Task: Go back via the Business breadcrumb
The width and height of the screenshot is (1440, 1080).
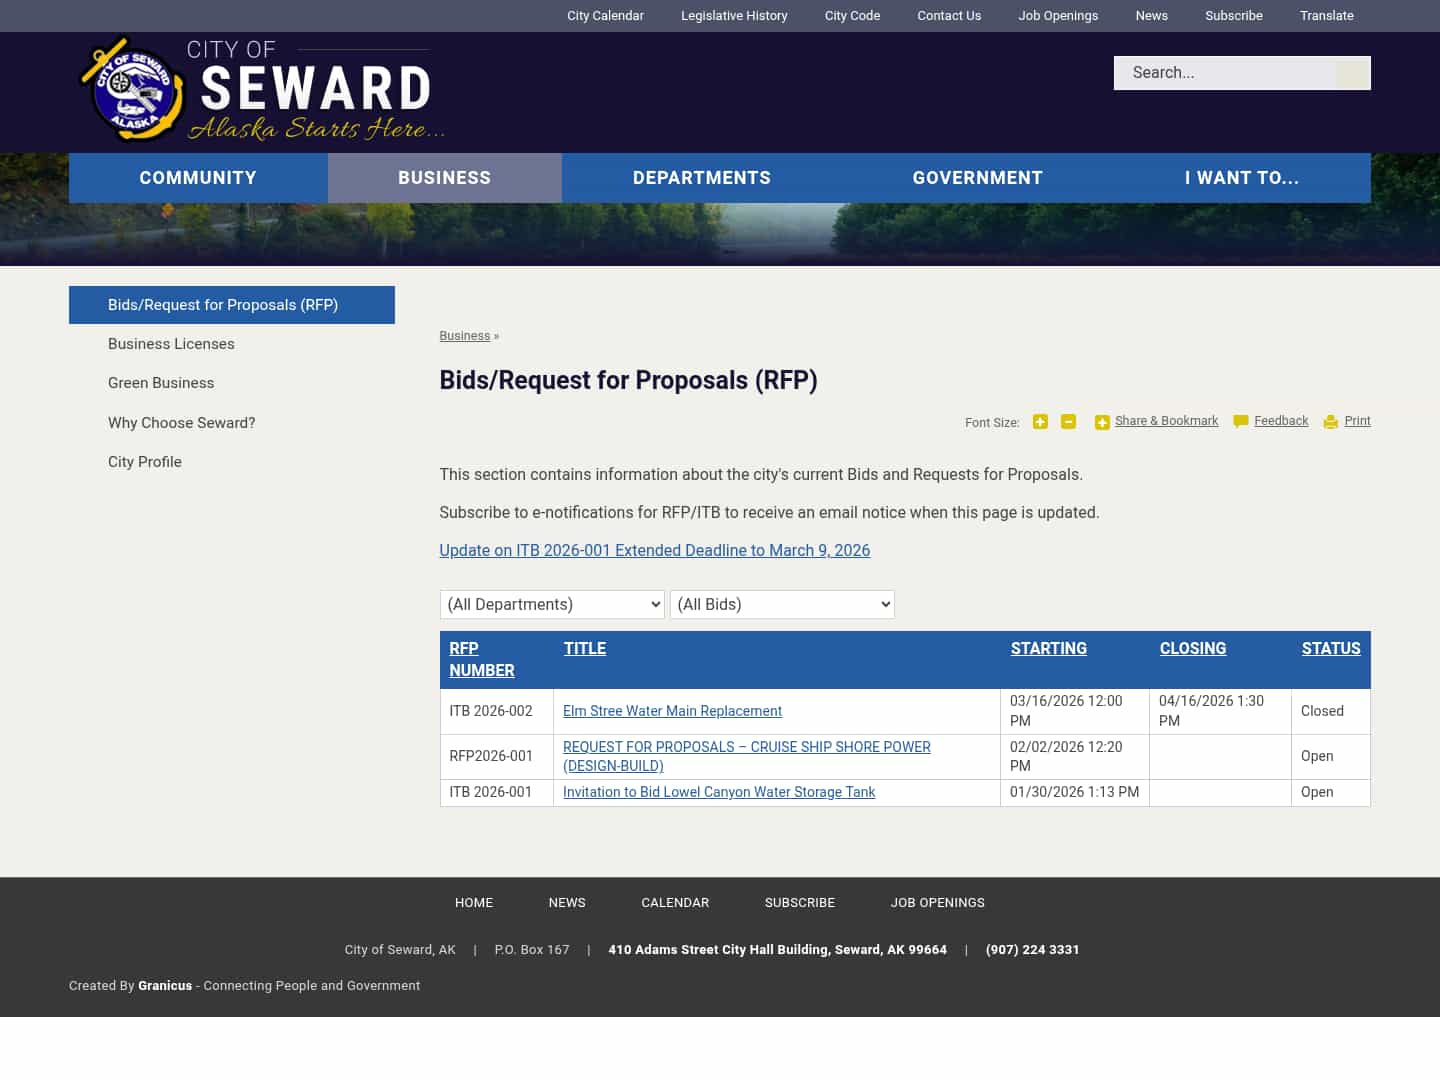Action: pyautogui.click(x=464, y=335)
